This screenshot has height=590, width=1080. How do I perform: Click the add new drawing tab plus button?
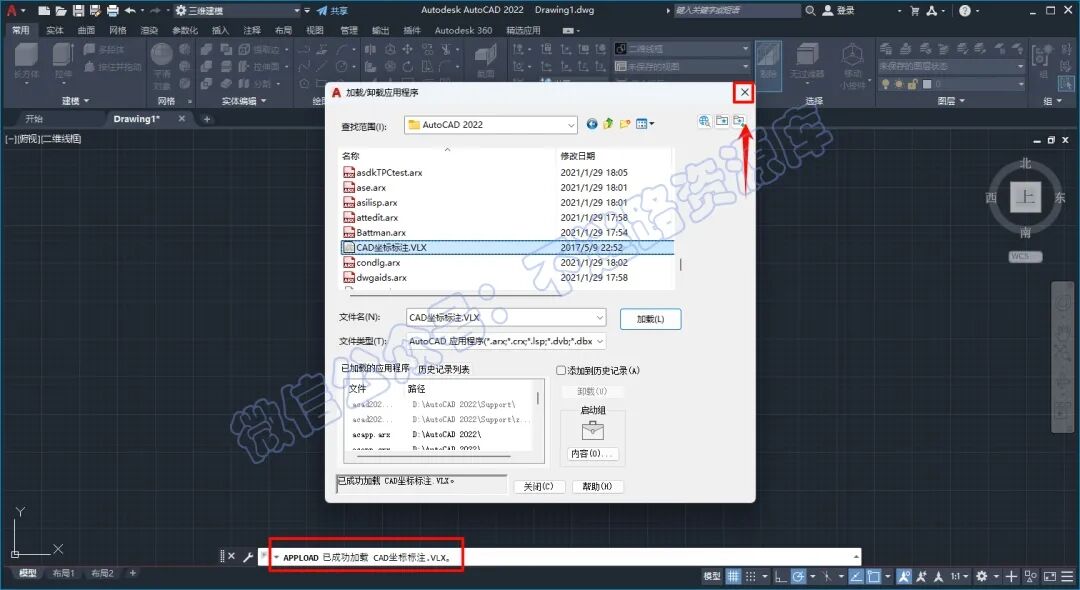click(x=207, y=119)
